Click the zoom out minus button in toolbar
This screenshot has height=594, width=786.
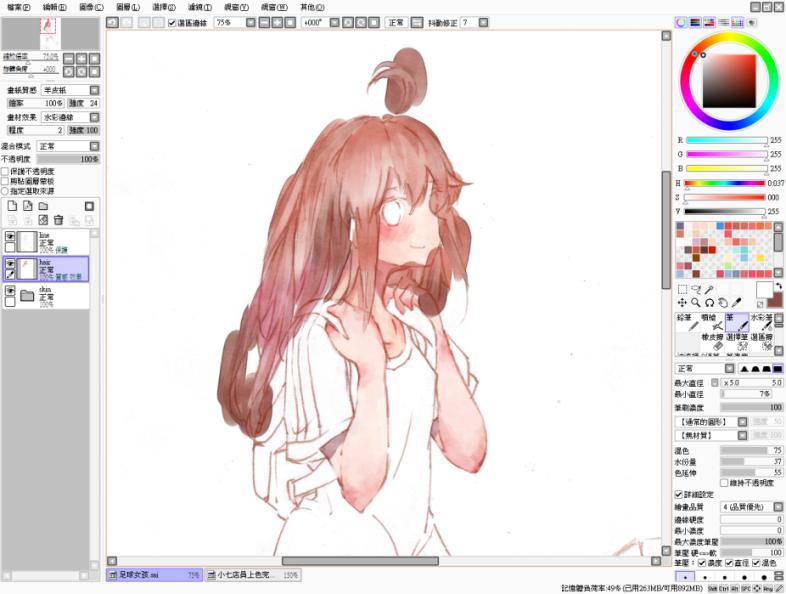coord(264,23)
